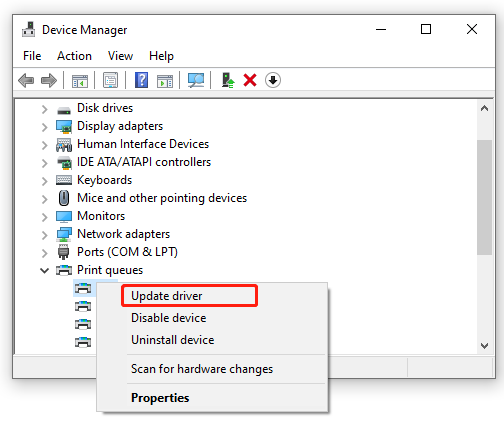Screen dimensions: 504x427
Task: Click the Show/Hide console tree icon
Action: pos(80,81)
